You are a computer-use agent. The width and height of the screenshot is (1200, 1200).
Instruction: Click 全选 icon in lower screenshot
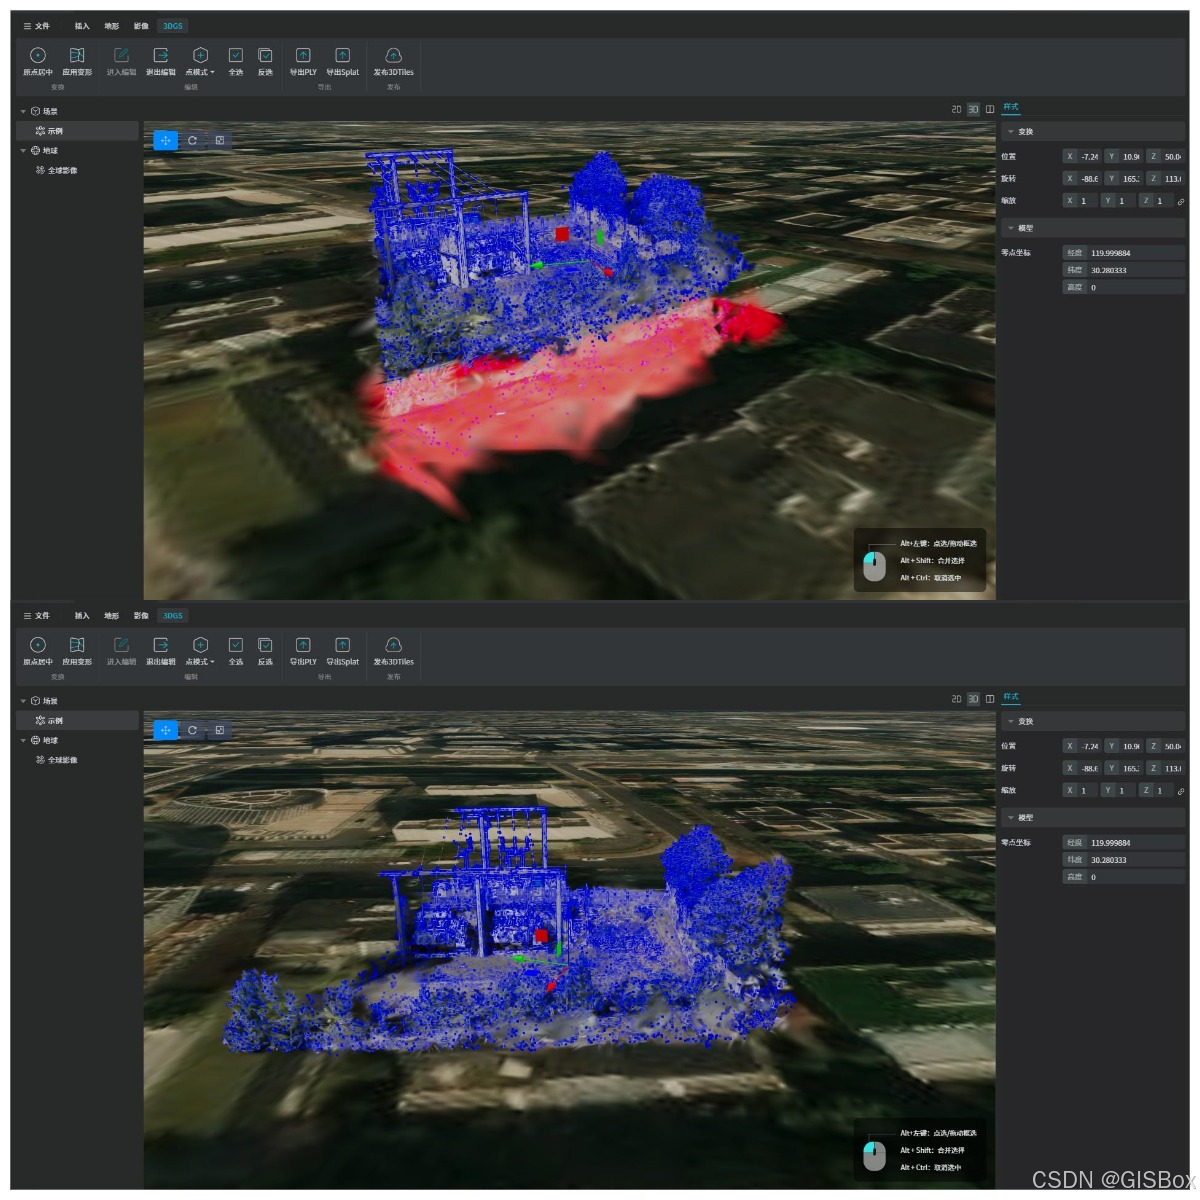point(236,645)
